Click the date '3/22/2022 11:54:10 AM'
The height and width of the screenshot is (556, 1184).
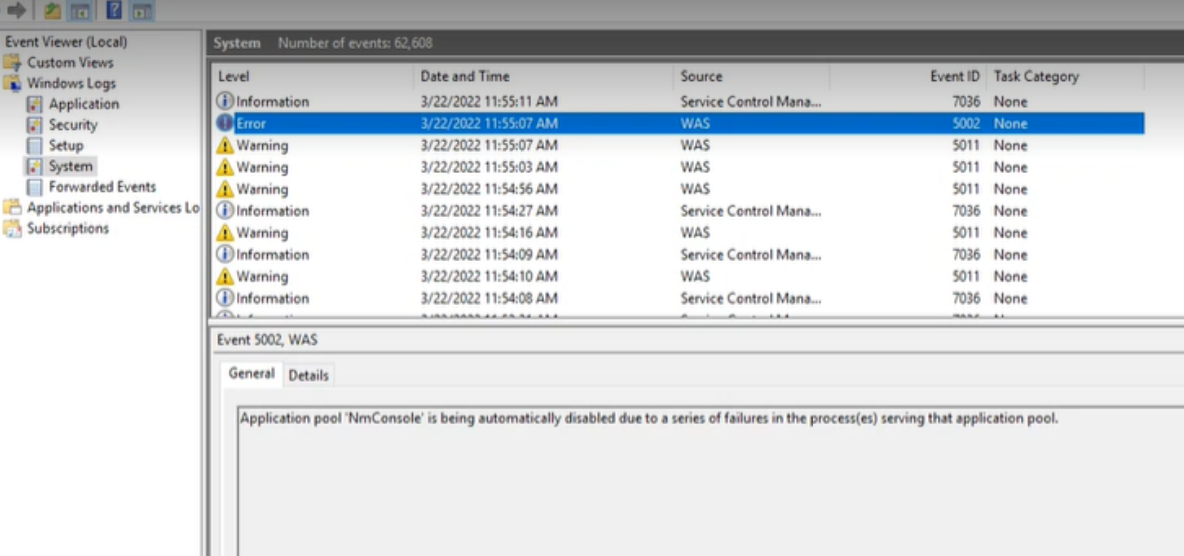489,276
